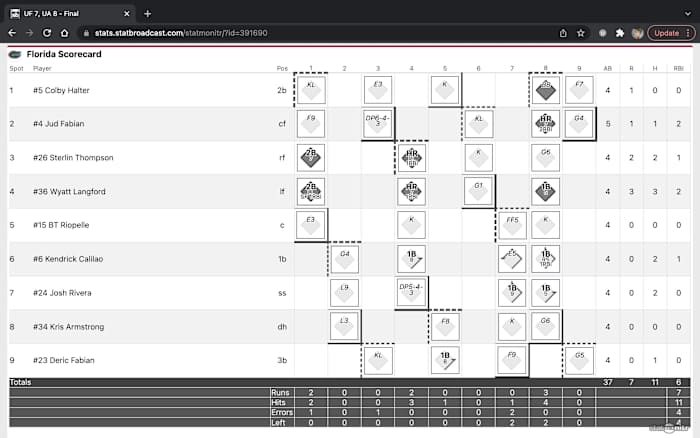This screenshot has width=700, height=438.
Task: Select Kris Armstrong's inning 8 G6 at-bat
Action: click(x=546, y=326)
